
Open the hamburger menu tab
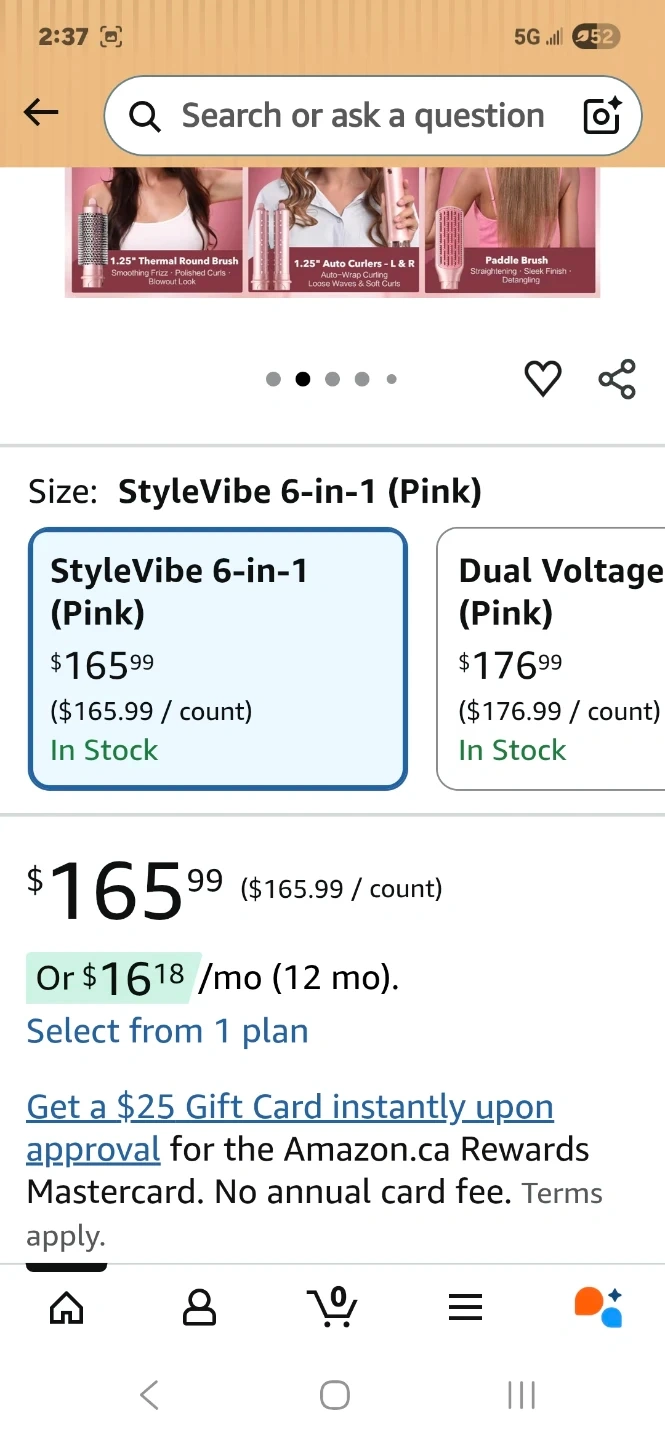coord(465,1306)
